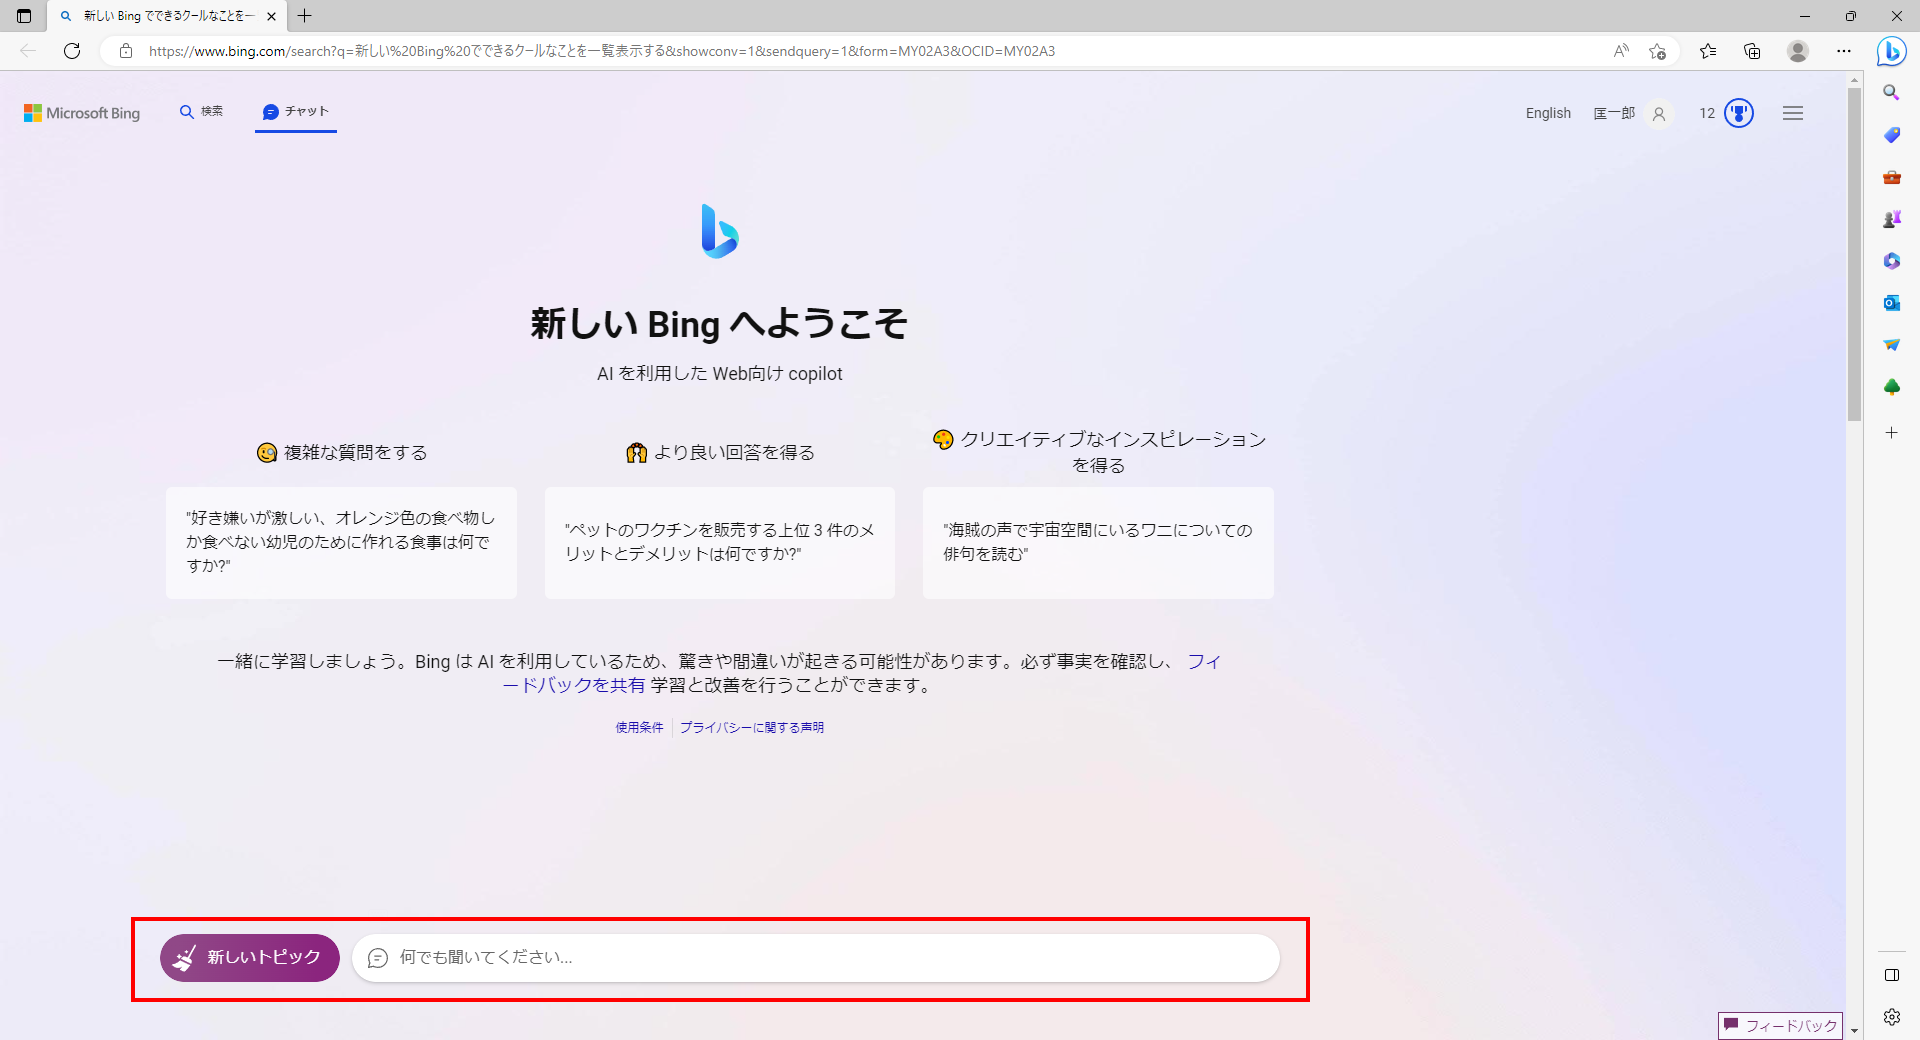Screen dimensions: 1920x1040
Task: Refresh the page
Action: point(72,51)
